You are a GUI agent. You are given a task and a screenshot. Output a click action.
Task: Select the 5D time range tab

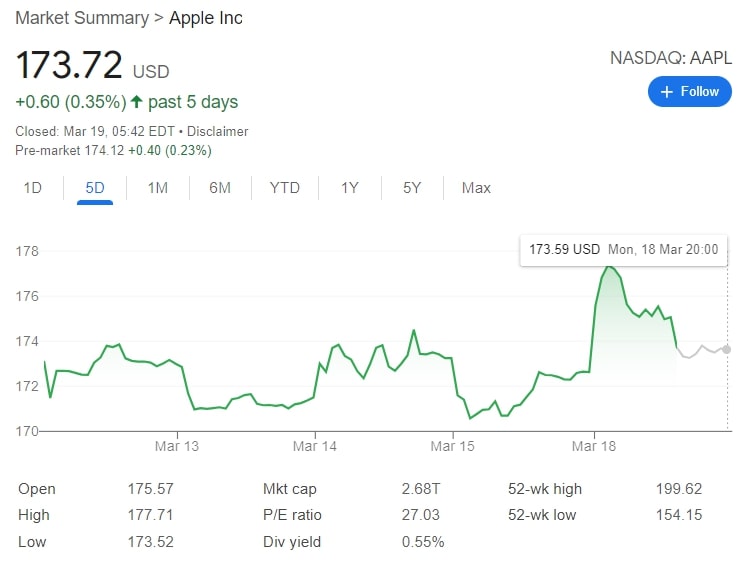pos(95,188)
